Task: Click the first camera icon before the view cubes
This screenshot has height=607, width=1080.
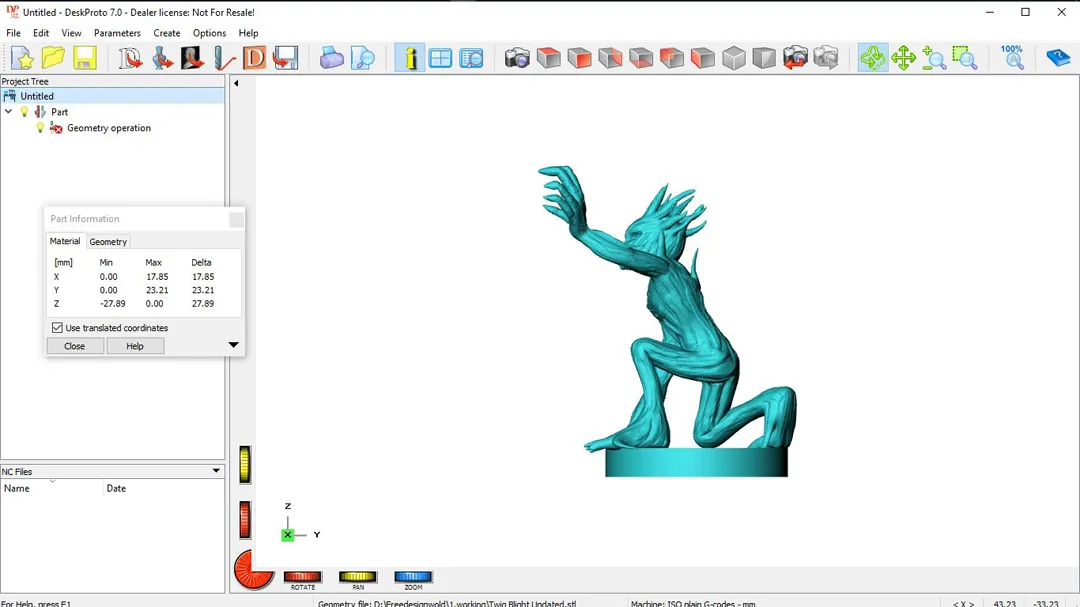Action: click(517, 58)
